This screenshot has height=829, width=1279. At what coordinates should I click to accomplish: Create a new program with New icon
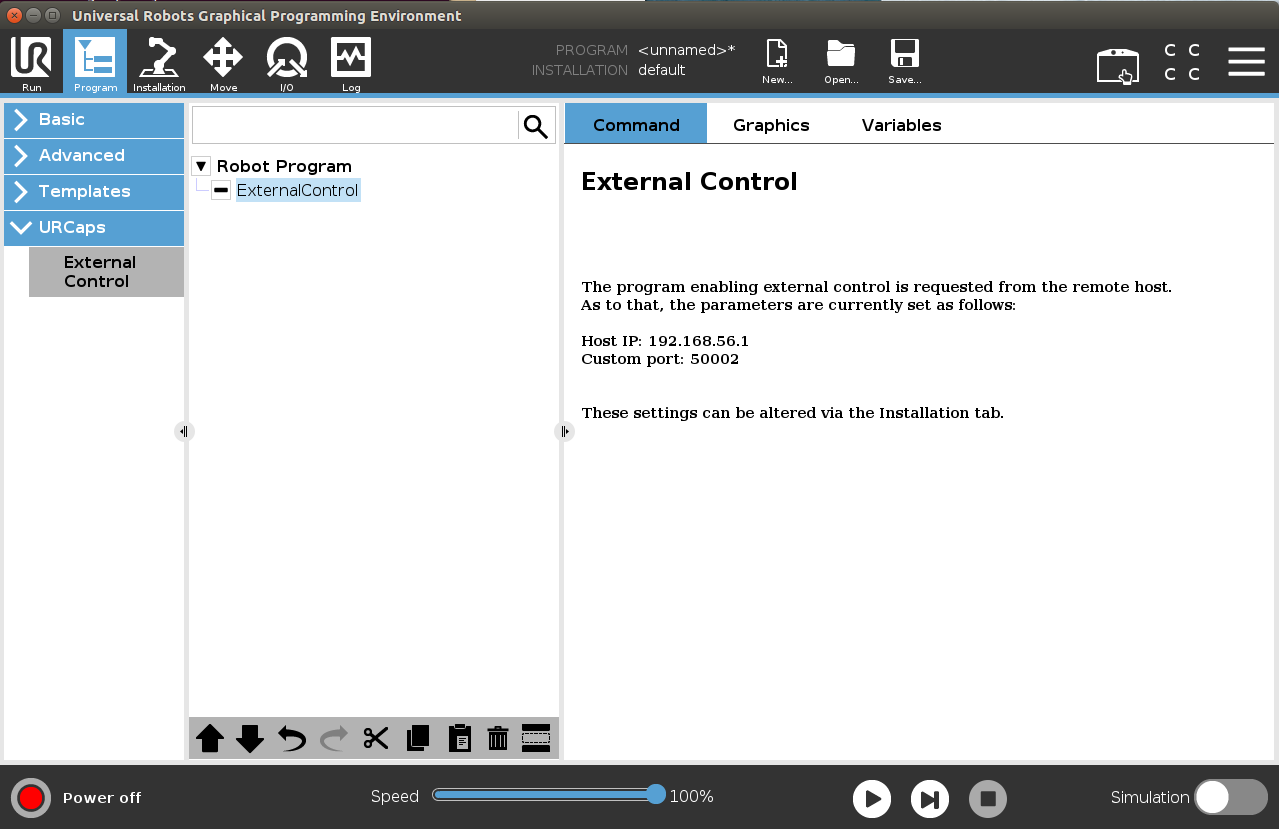pos(777,60)
